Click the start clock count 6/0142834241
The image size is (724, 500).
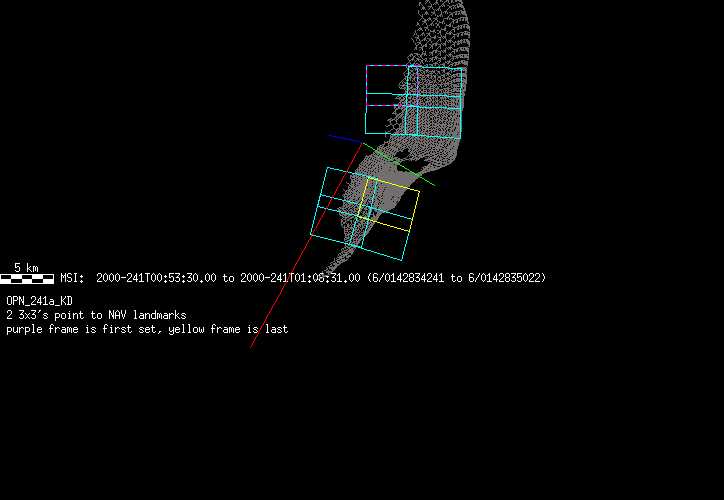tap(408, 278)
